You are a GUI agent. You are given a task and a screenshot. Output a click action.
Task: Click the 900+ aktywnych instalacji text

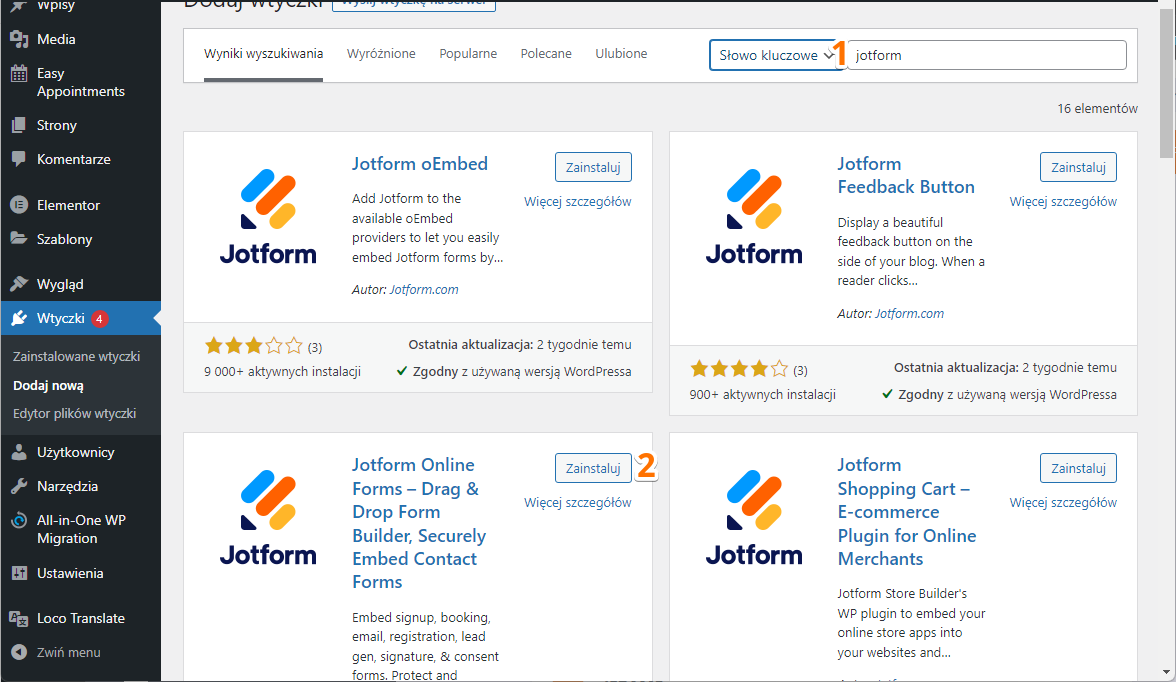763,395
